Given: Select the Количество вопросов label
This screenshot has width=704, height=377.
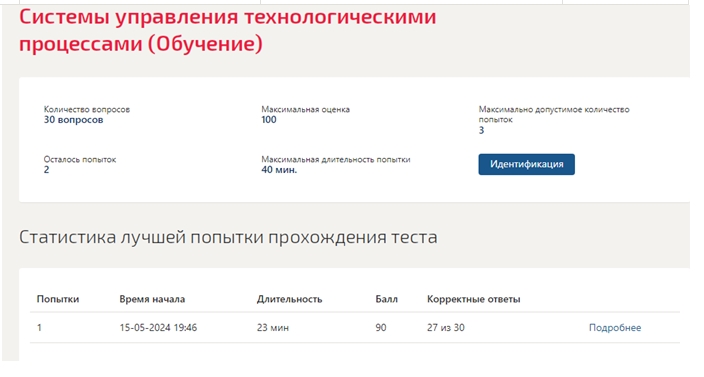Looking at the screenshot, I should pyautogui.click(x=87, y=109).
